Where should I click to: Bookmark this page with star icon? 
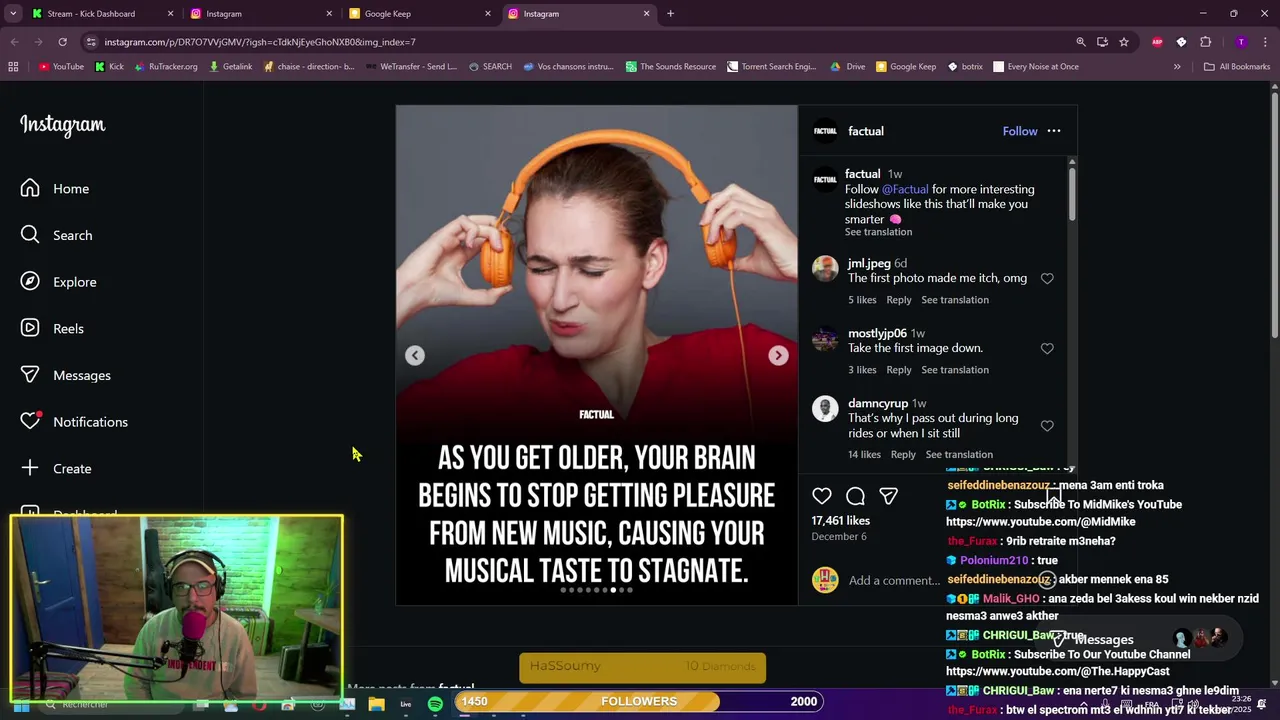pyautogui.click(x=1124, y=42)
